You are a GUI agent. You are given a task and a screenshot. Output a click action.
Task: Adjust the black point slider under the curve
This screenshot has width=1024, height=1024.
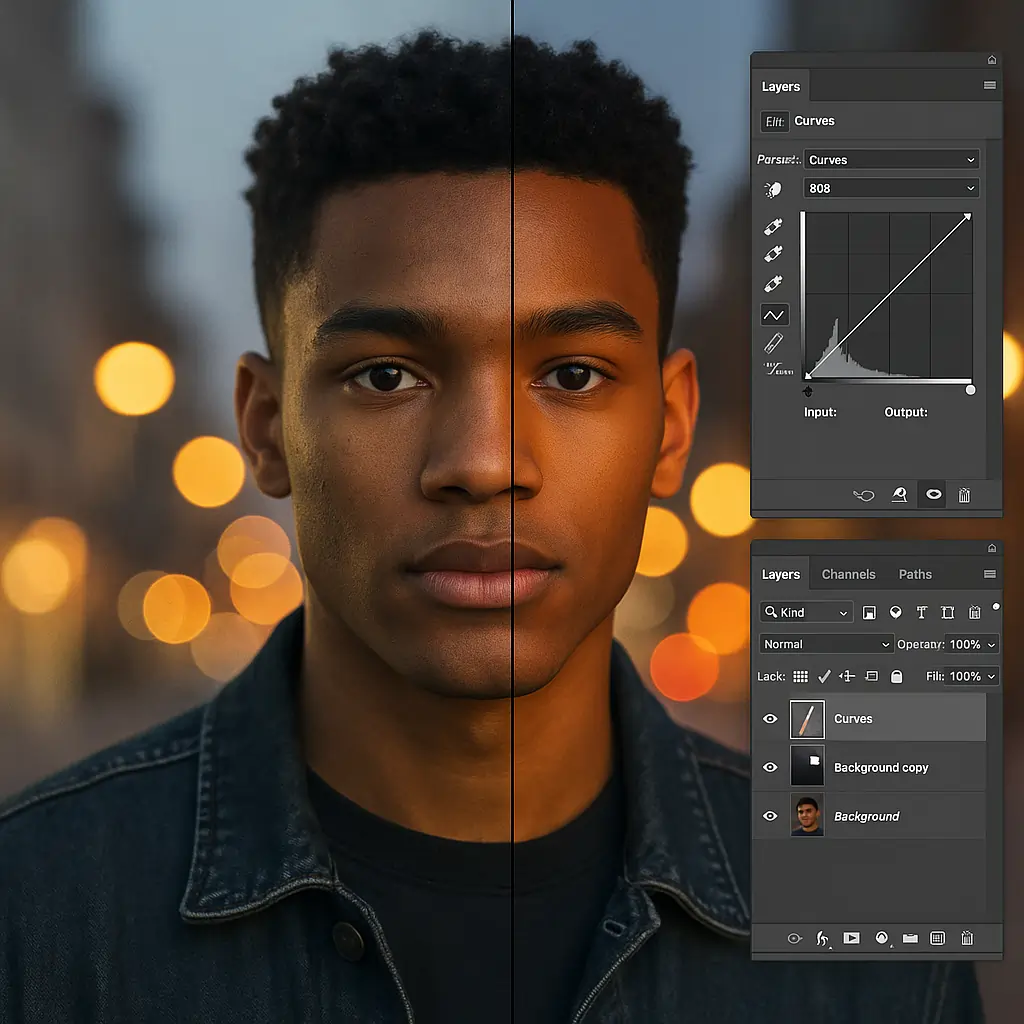click(x=808, y=391)
